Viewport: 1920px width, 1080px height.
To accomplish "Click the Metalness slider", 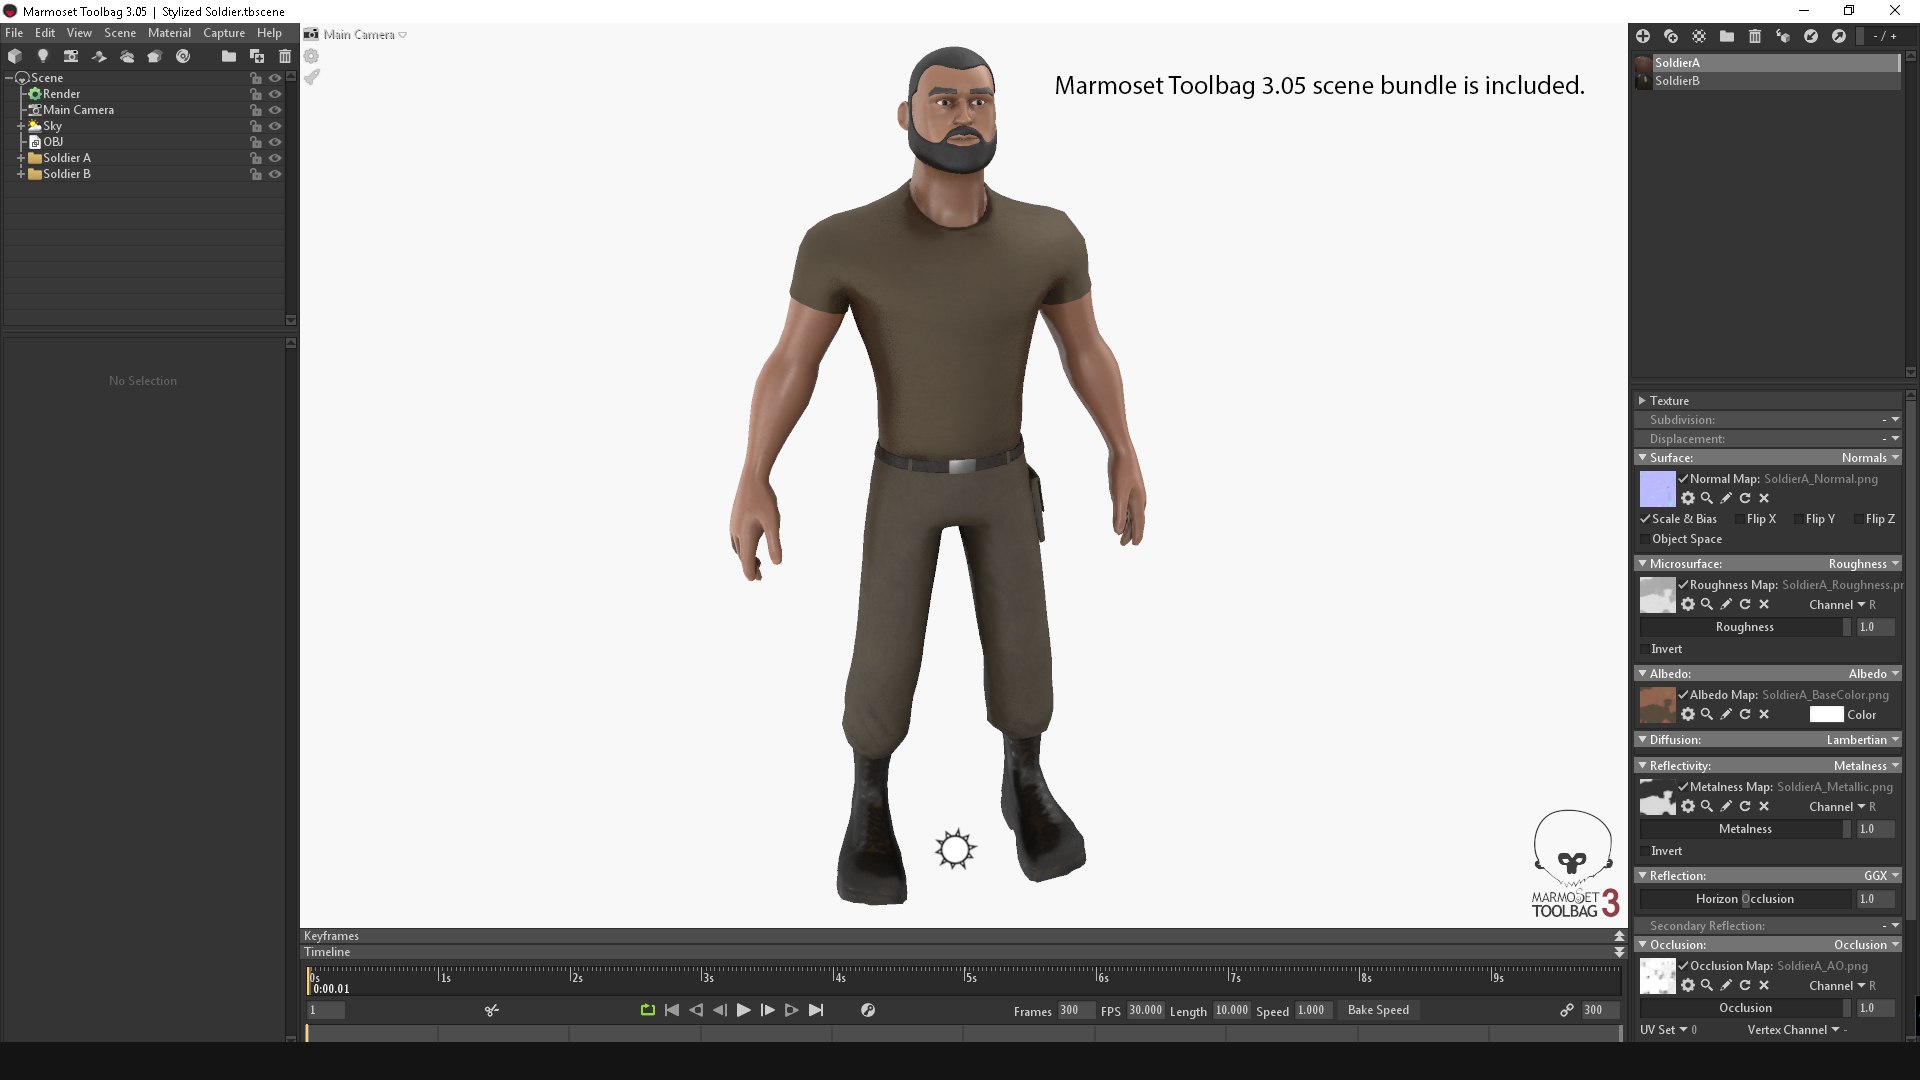I will (1745, 829).
